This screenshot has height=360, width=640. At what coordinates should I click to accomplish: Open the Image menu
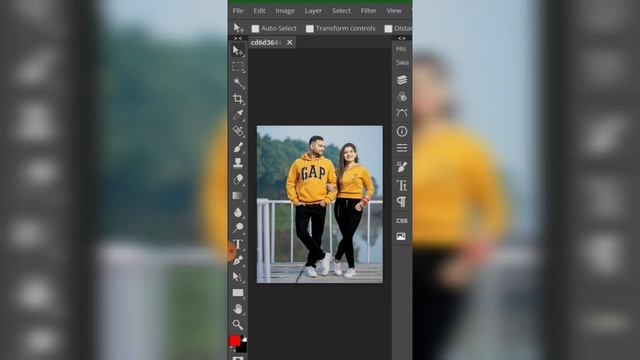point(285,11)
